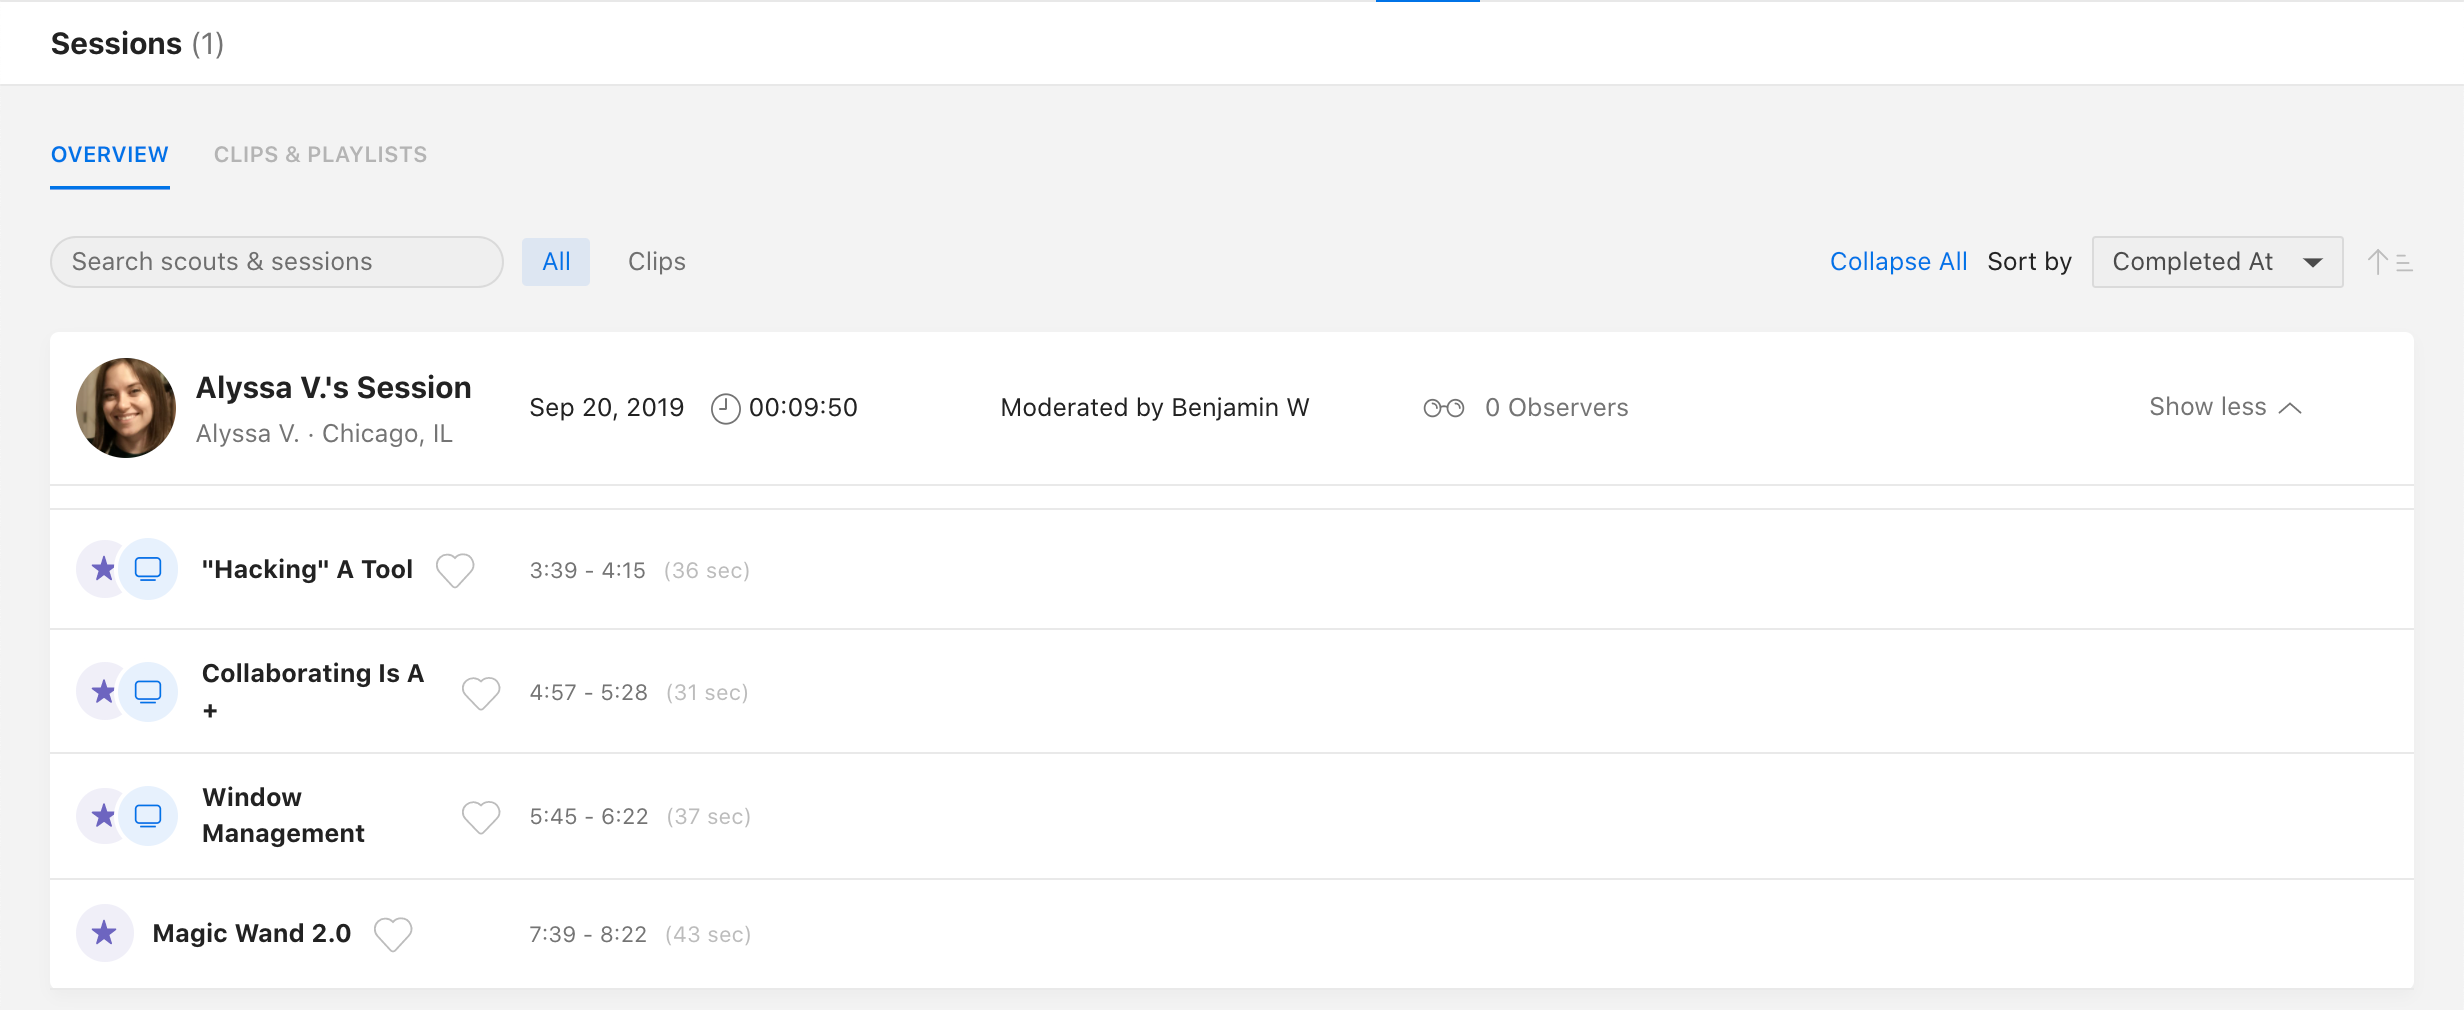
Task: Click the screen icon for "Hacking" A Tool
Action: [148, 569]
